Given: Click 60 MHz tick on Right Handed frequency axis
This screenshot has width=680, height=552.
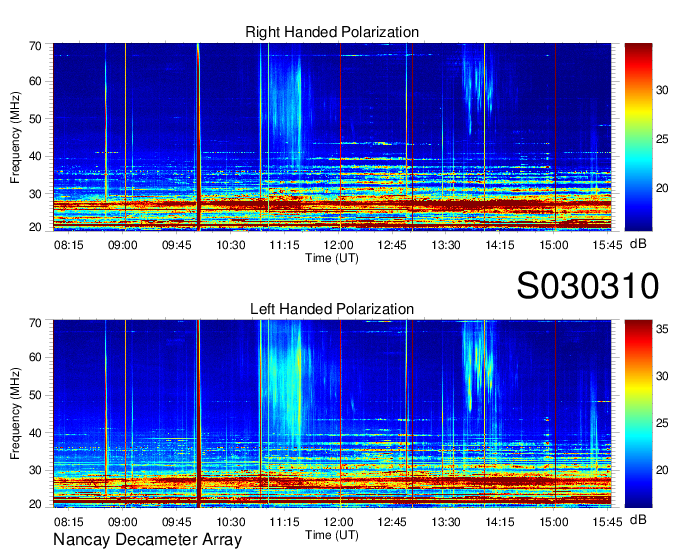Looking at the screenshot, I should coord(36,81).
